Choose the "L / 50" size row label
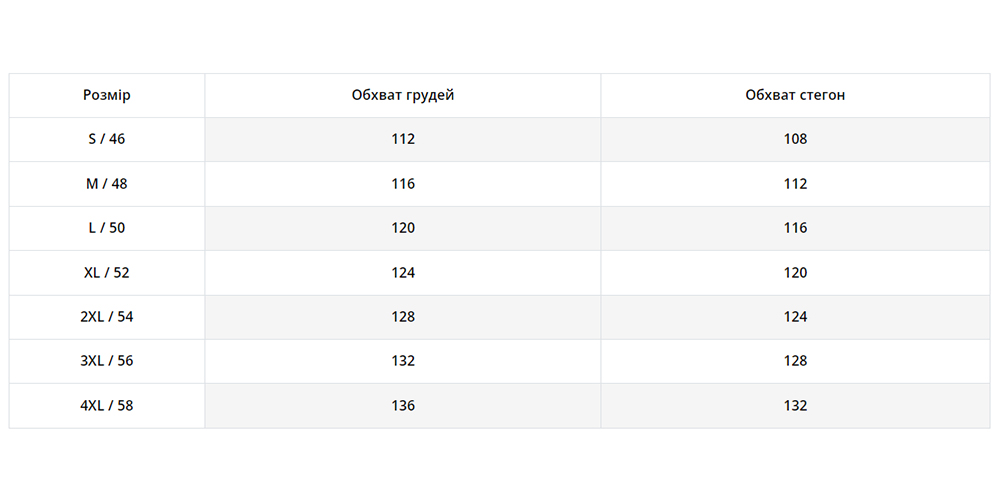Screen dimensions: 1000x500 [x=107, y=228]
